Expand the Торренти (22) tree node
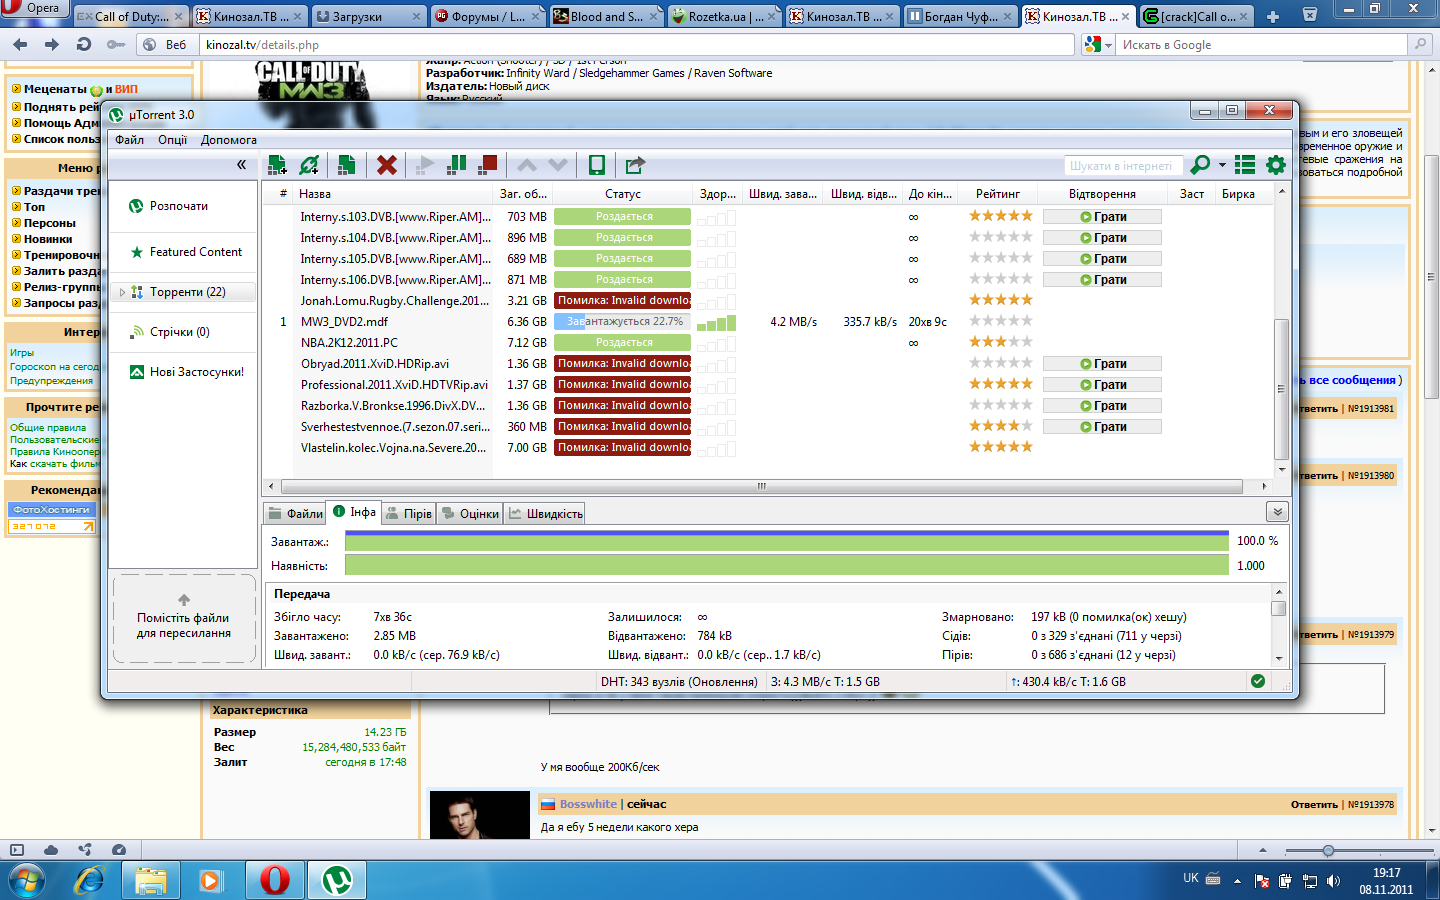1440x900 pixels. 122,292
